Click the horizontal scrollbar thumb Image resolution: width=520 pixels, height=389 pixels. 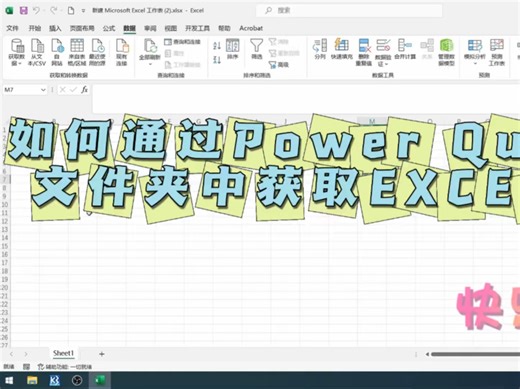tap(475, 354)
